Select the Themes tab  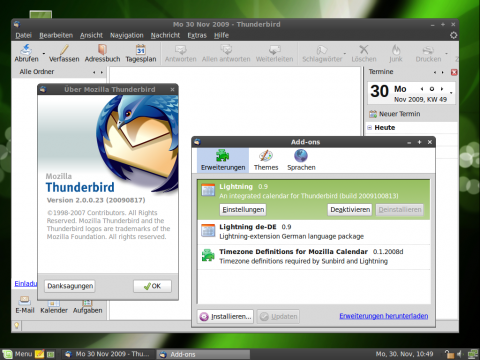tap(266, 160)
